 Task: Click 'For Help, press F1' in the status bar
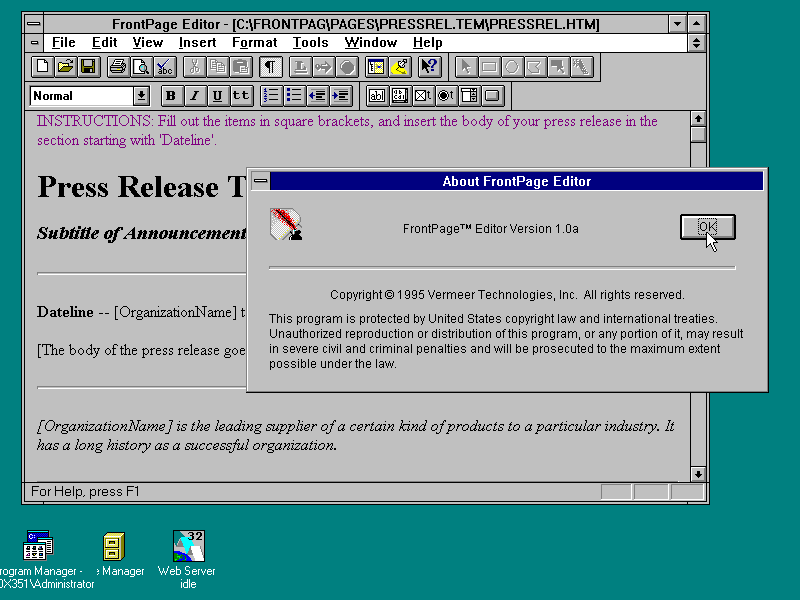point(85,491)
